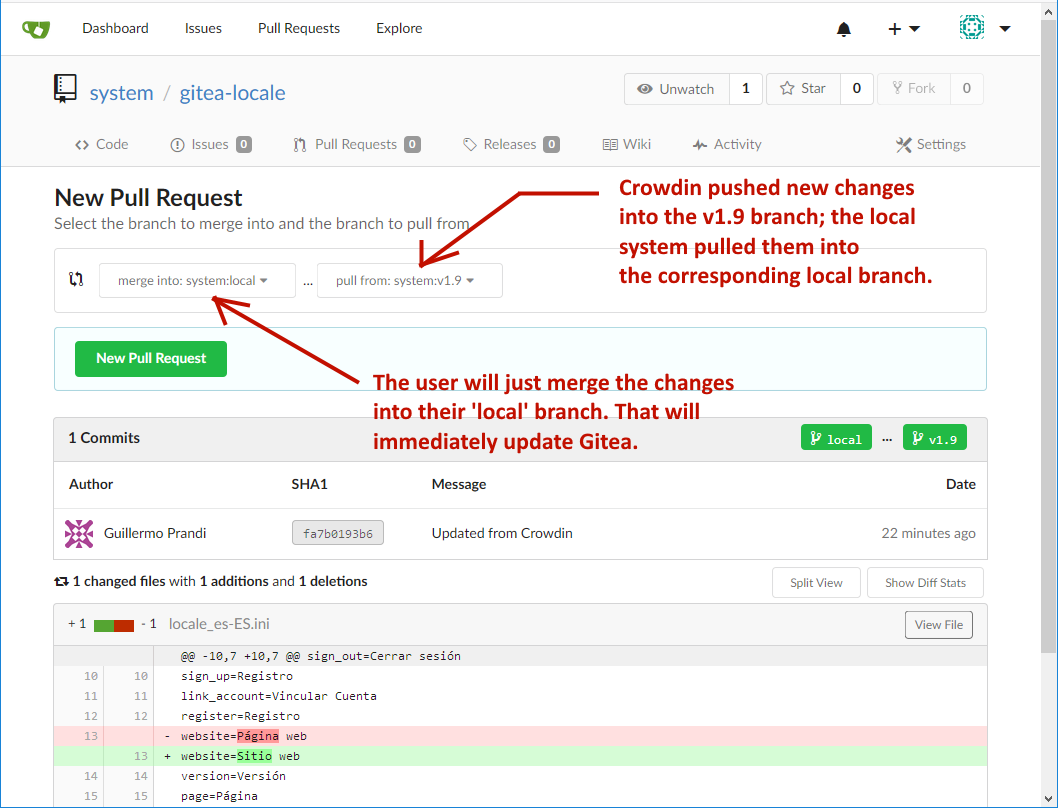The image size is (1058, 808).
Task: Click the line 'link_account=Vincular Cuenta'
Action: [520, 696]
